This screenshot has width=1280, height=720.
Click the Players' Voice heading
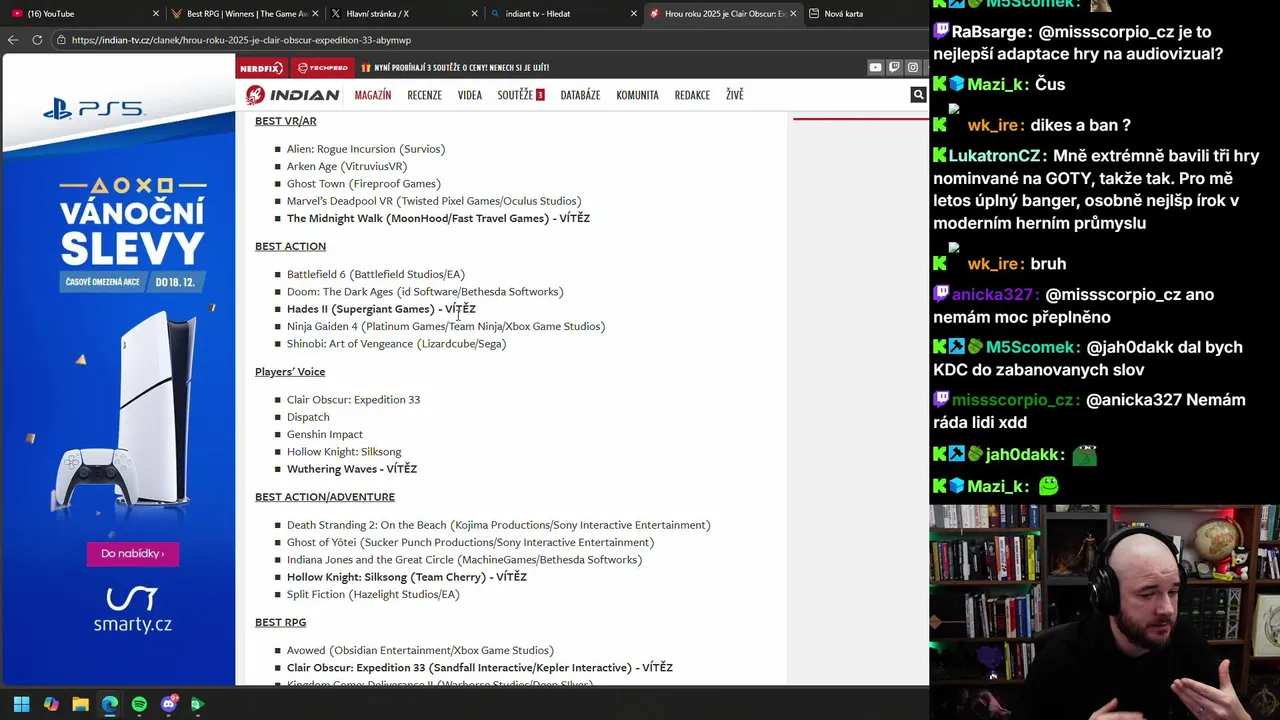[x=290, y=372]
